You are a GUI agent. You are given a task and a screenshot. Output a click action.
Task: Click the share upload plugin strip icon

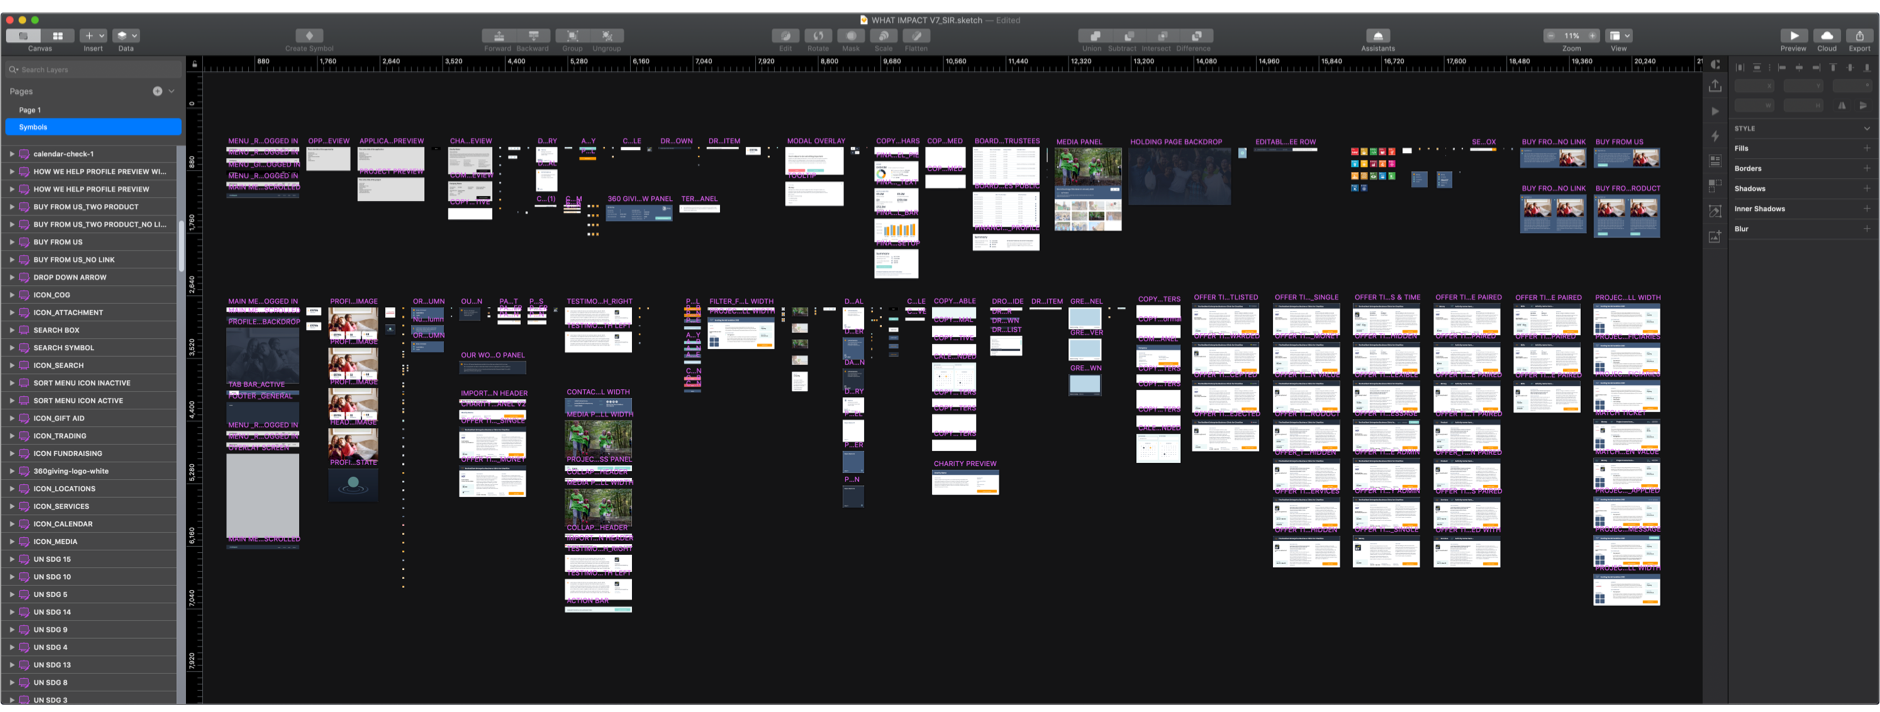pyautogui.click(x=1715, y=86)
